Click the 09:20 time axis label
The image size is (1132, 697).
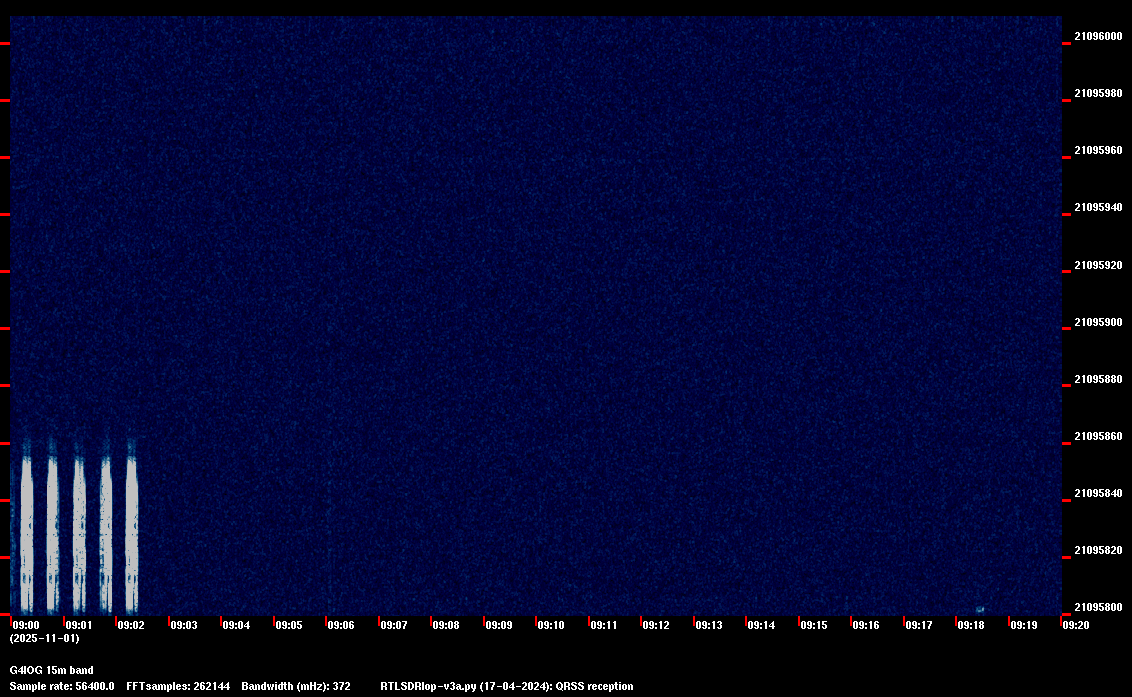click(x=1076, y=625)
